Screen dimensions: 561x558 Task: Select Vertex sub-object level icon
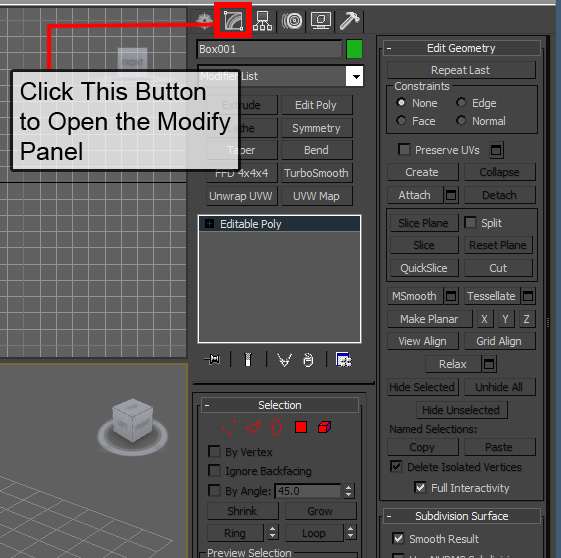(229, 427)
